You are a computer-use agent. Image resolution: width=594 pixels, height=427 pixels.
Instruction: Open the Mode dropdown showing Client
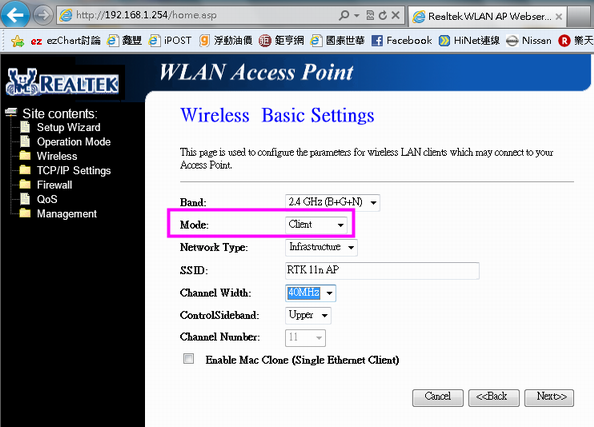coord(316,225)
